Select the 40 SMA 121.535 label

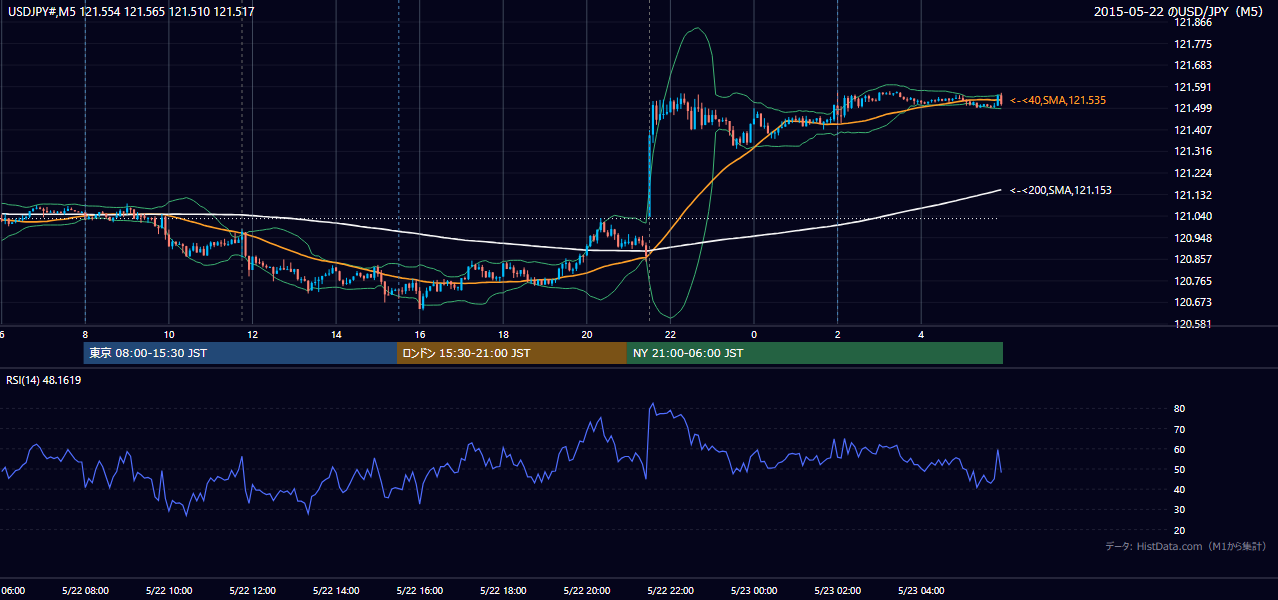(x=1058, y=100)
